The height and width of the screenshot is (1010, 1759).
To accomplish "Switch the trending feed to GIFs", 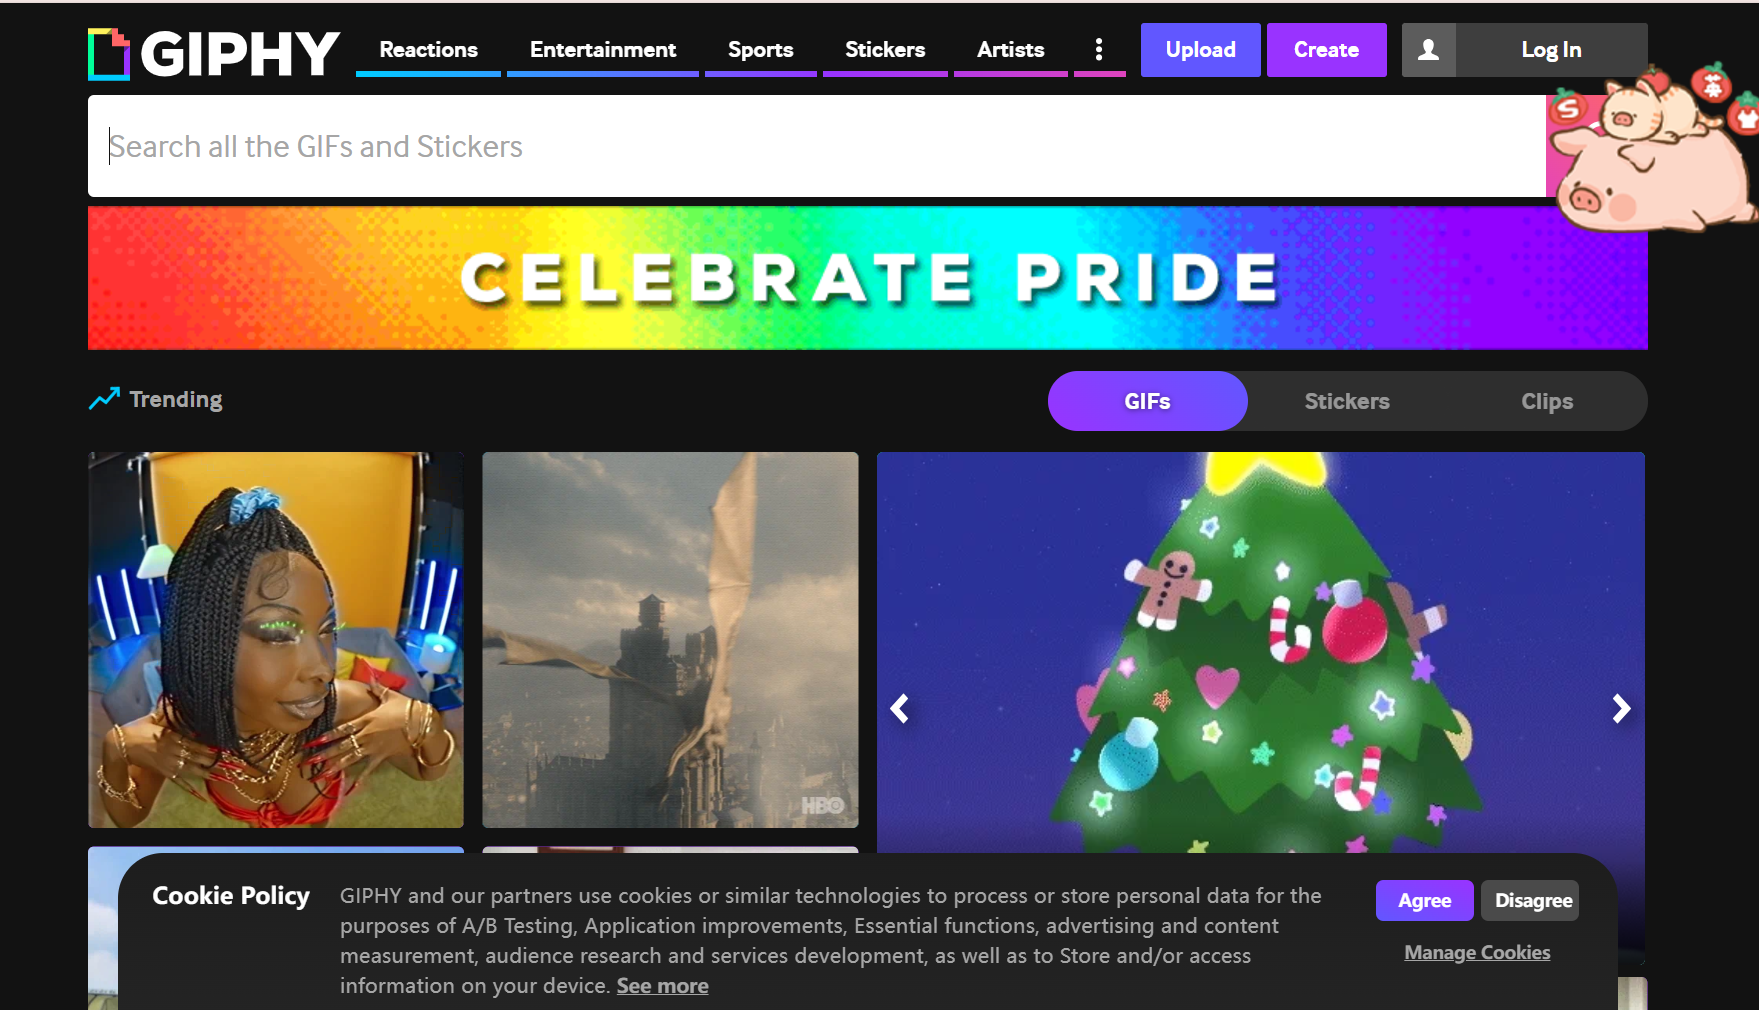I will (1147, 401).
